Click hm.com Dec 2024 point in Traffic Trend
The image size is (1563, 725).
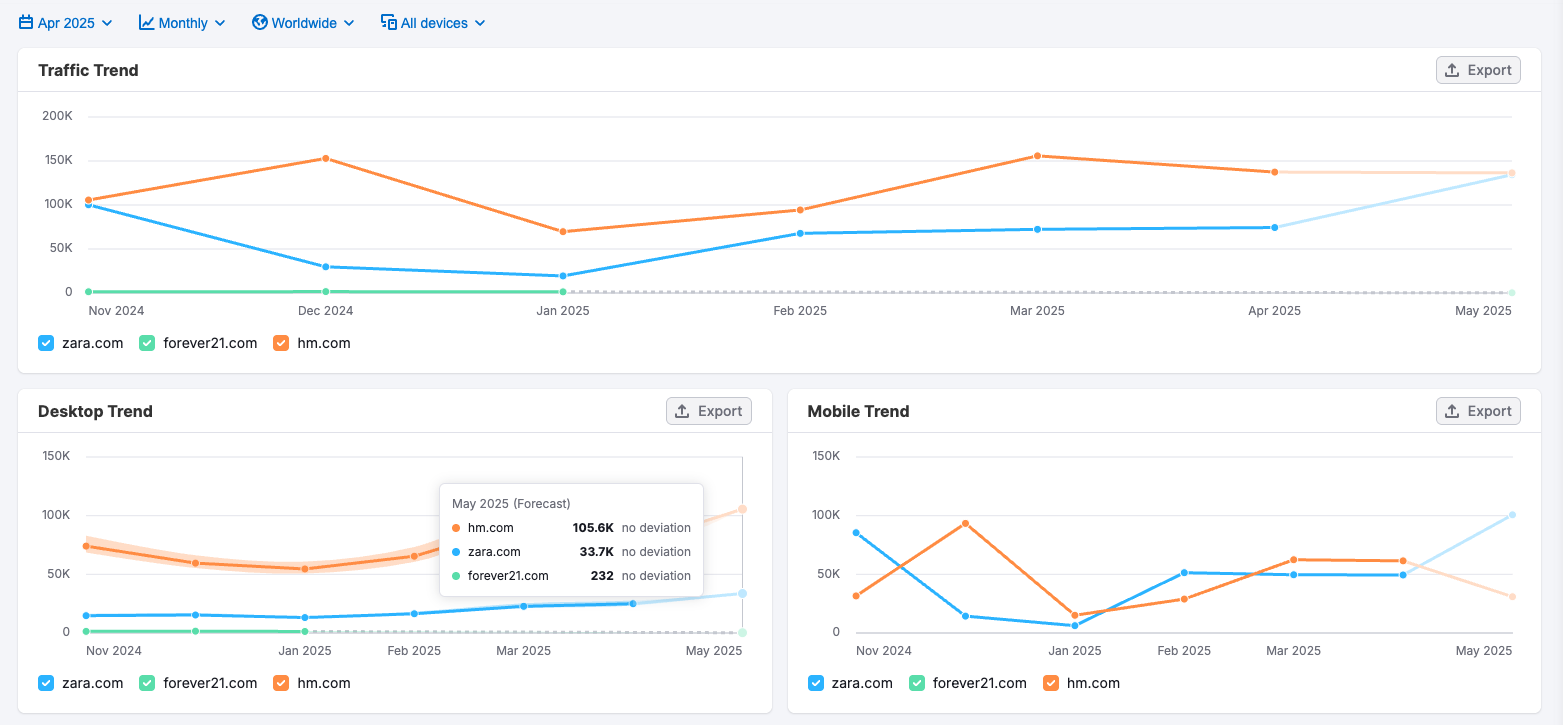[326, 158]
